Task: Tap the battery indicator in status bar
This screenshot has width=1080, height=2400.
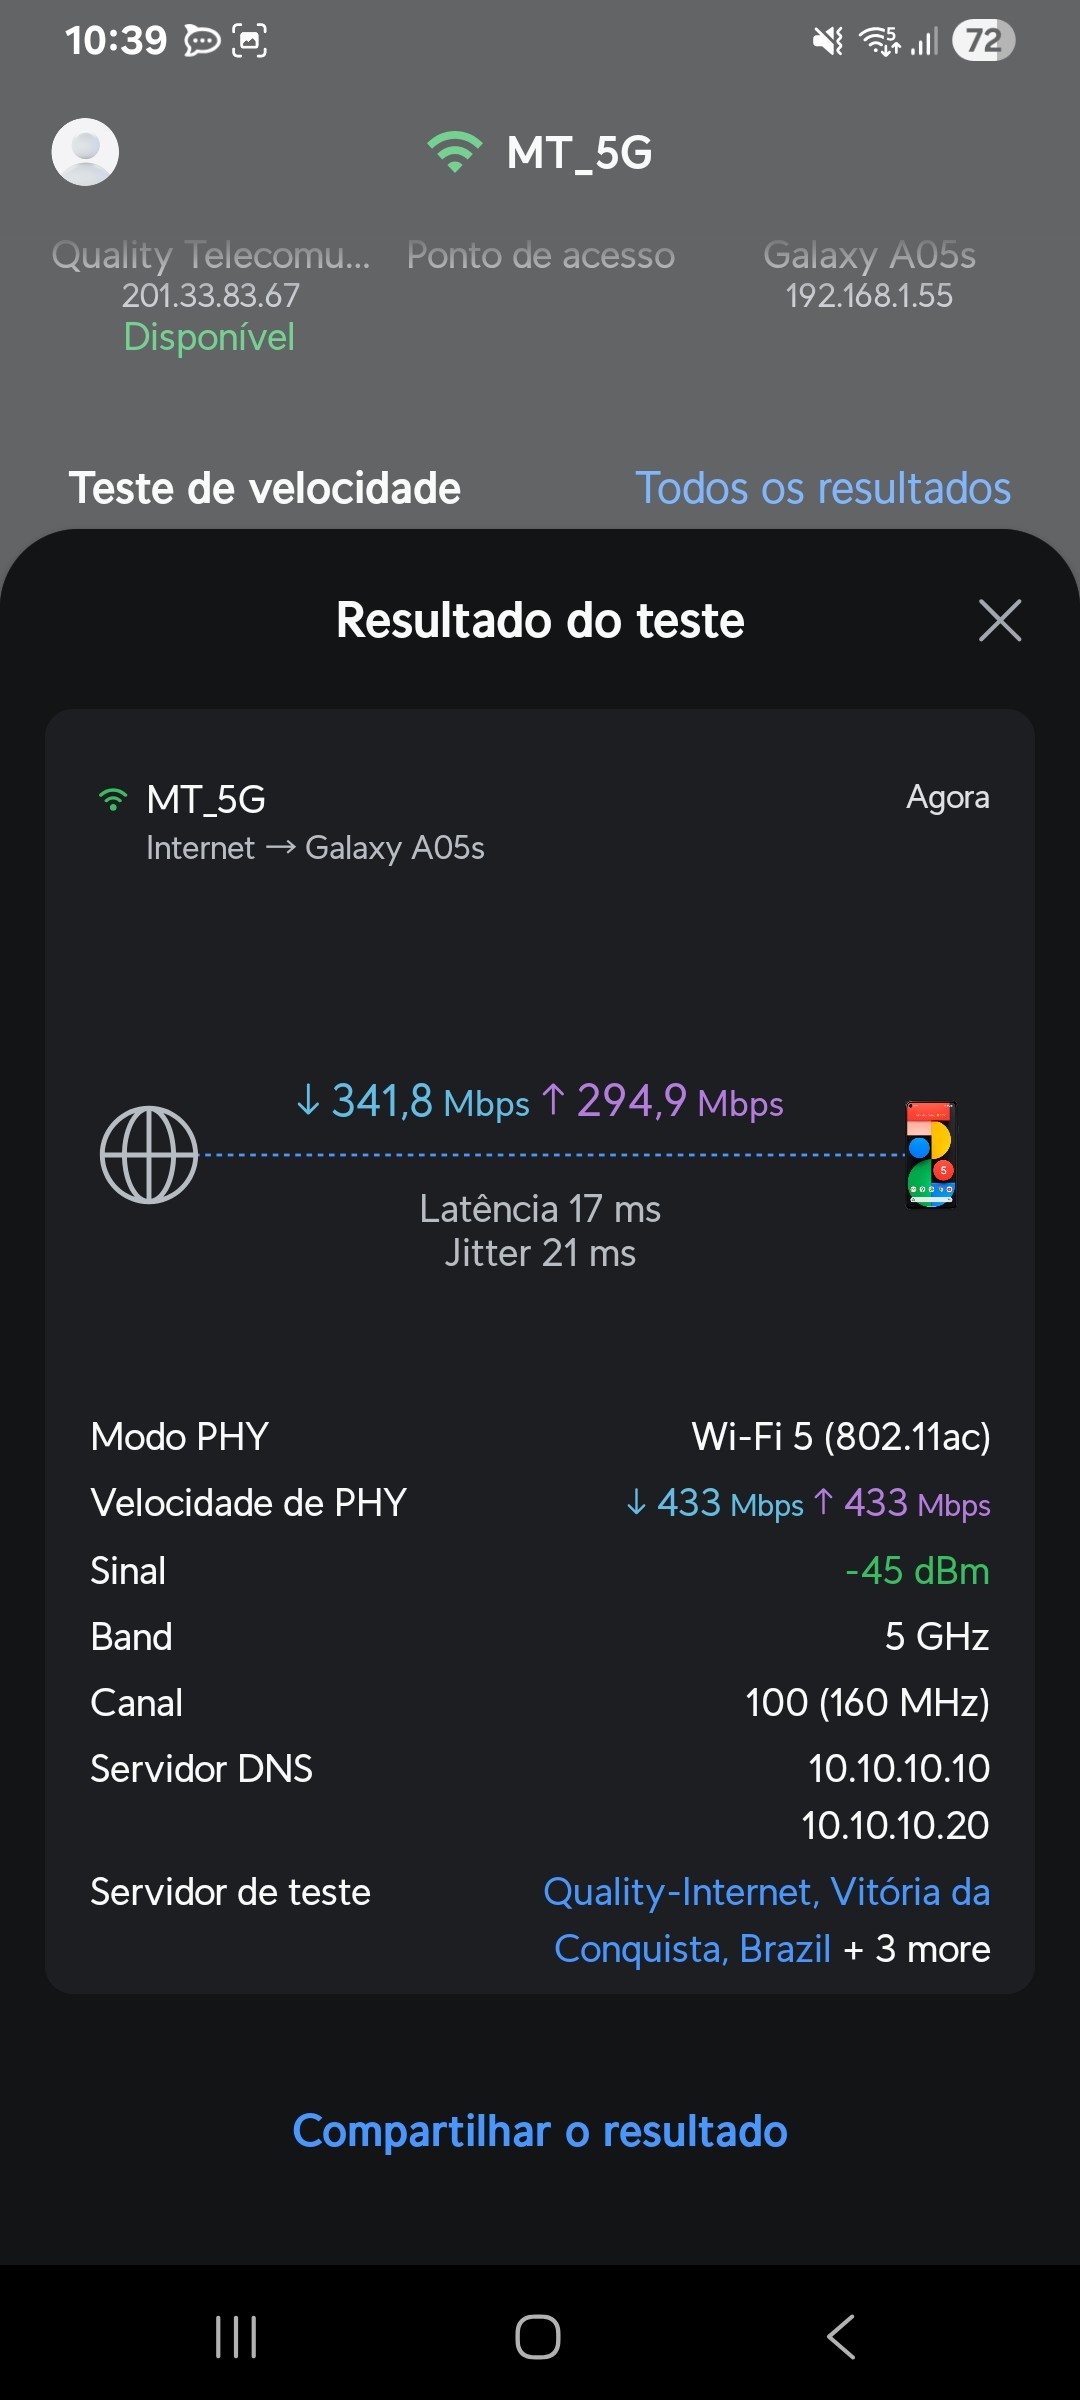Action: pos(983,41)
